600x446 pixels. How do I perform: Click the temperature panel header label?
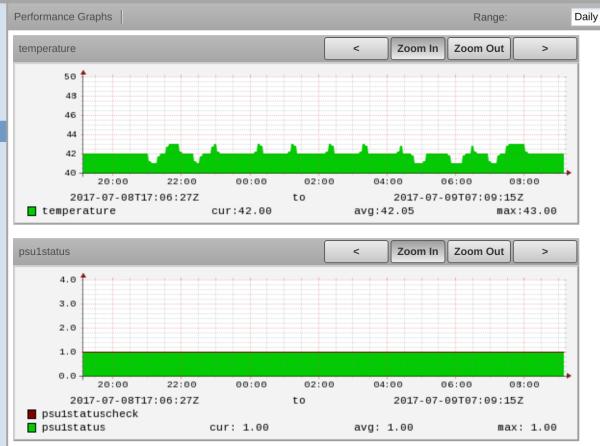click(x=47, y=49)
